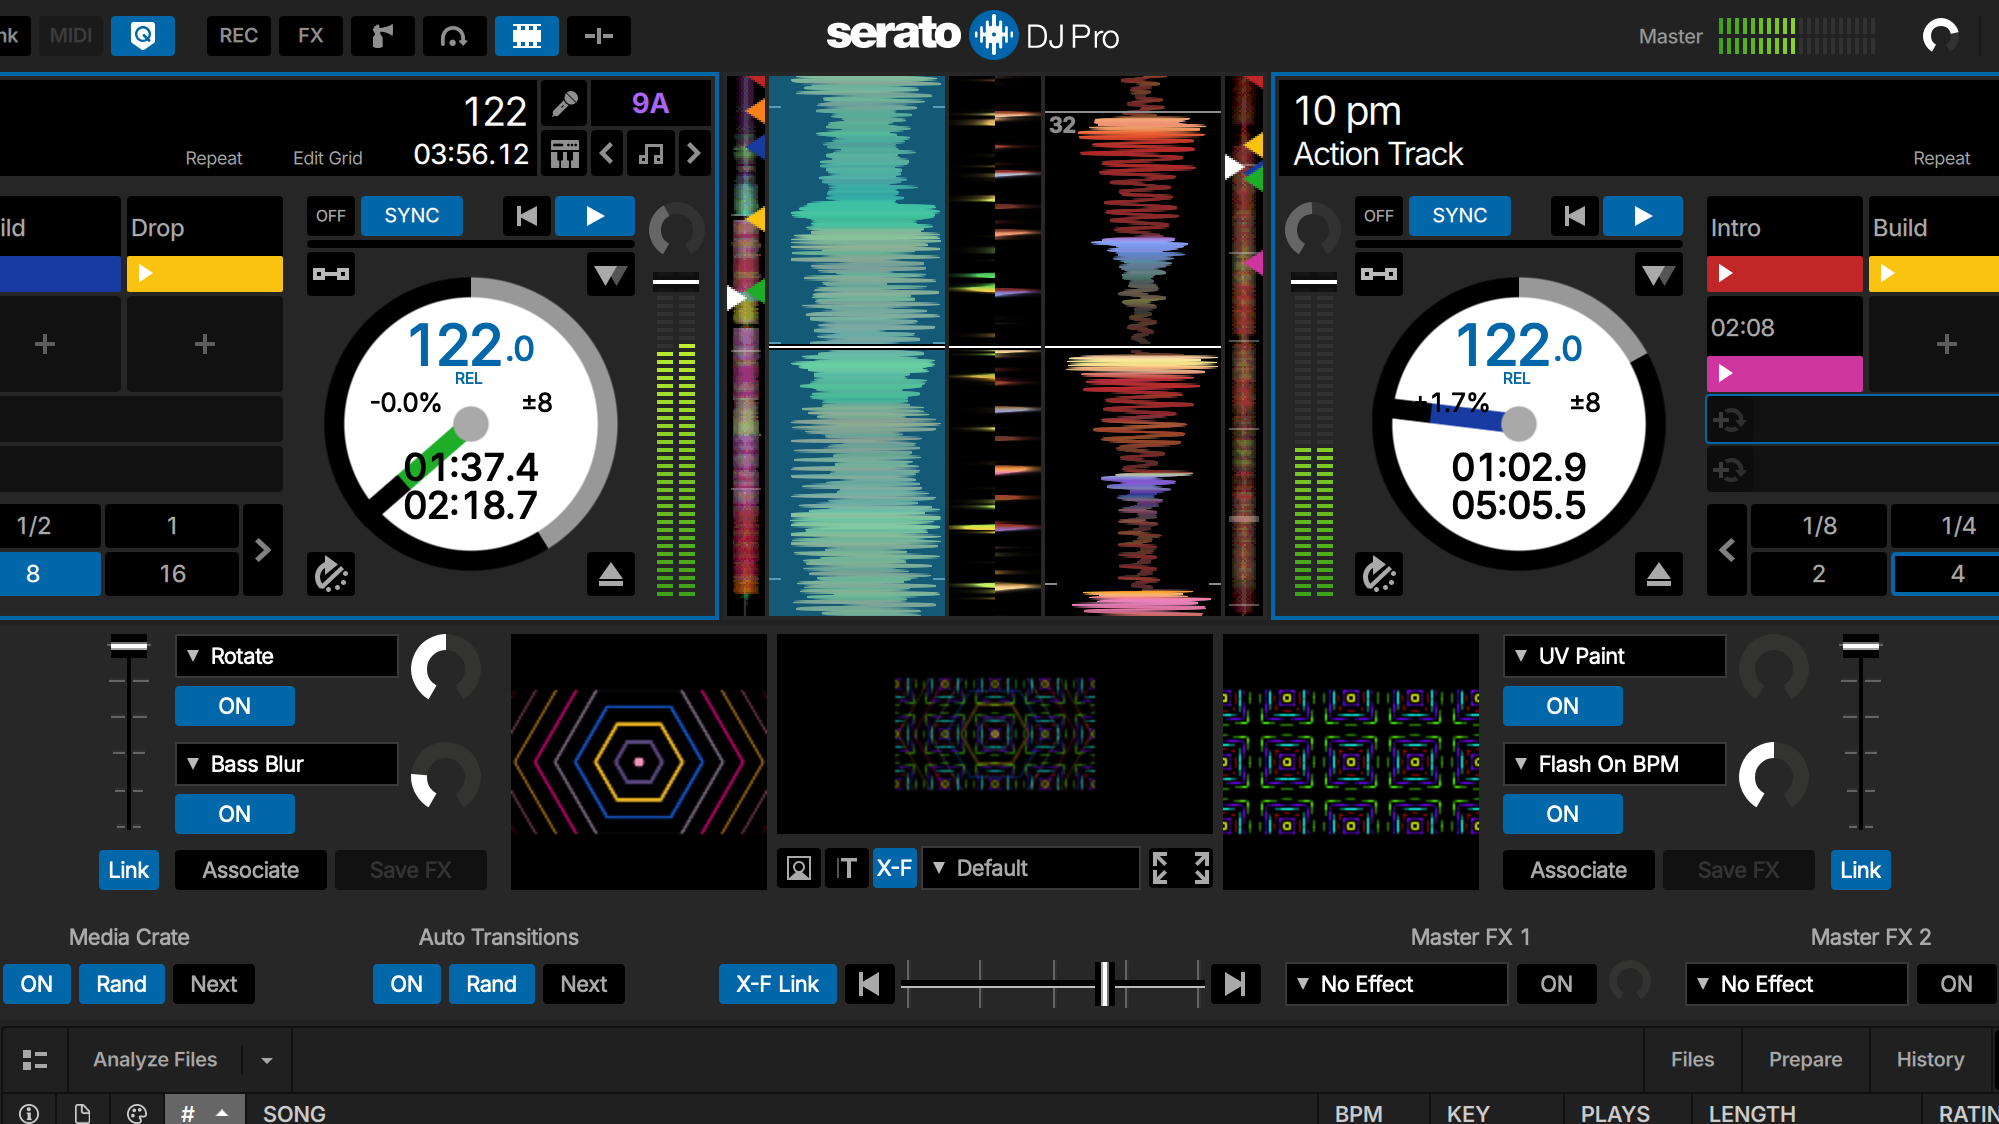Click left video Associate button
This screenshot has height=1124, width=1999.
[251, 870]
